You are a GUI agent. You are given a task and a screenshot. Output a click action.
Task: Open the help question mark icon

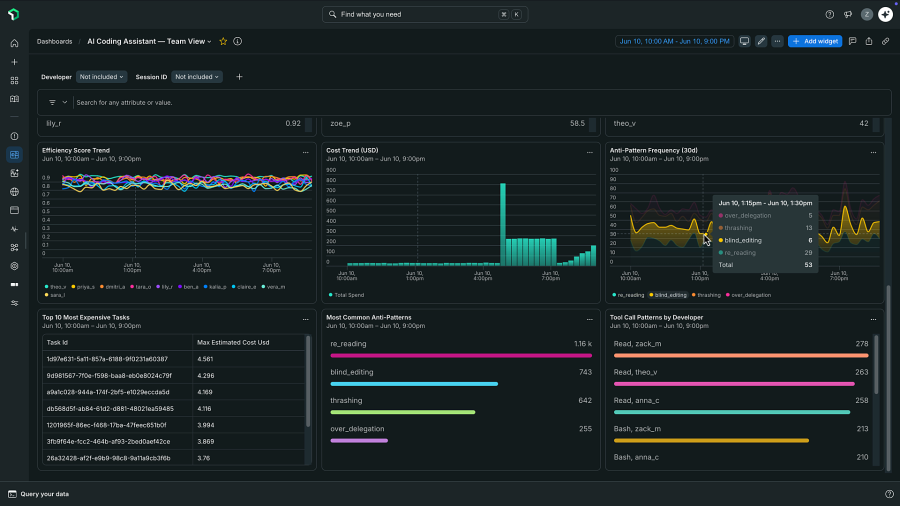pos(829,15)
